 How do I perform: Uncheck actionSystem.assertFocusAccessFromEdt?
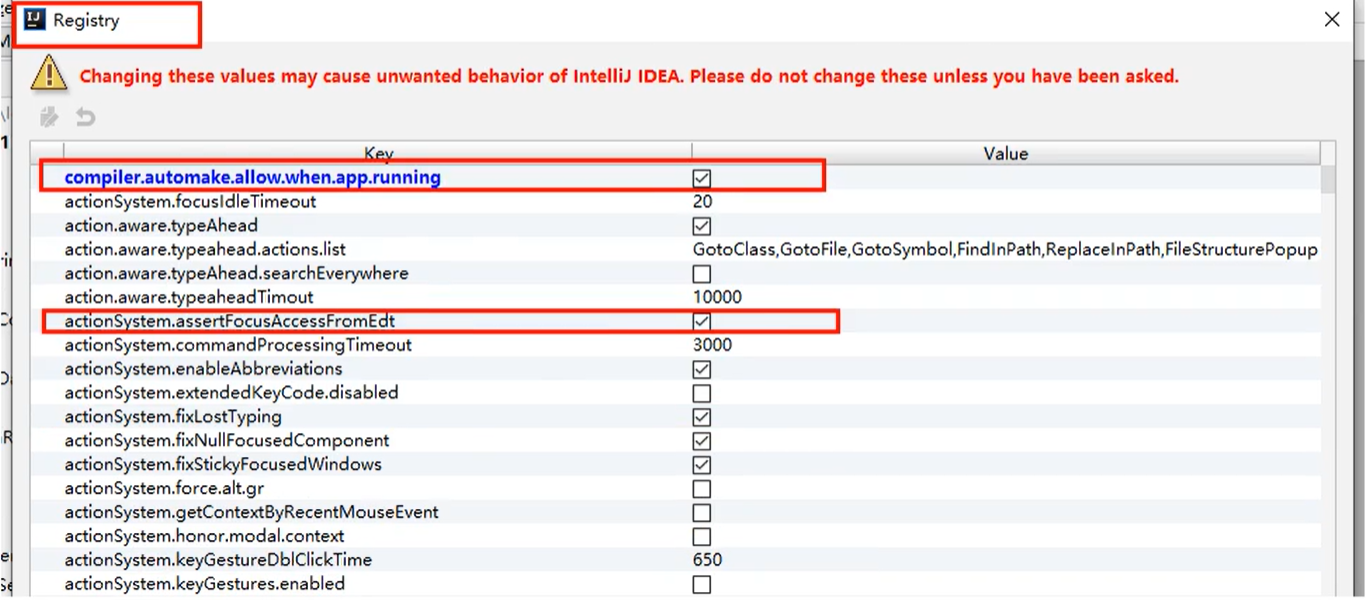tap(701, 321)
